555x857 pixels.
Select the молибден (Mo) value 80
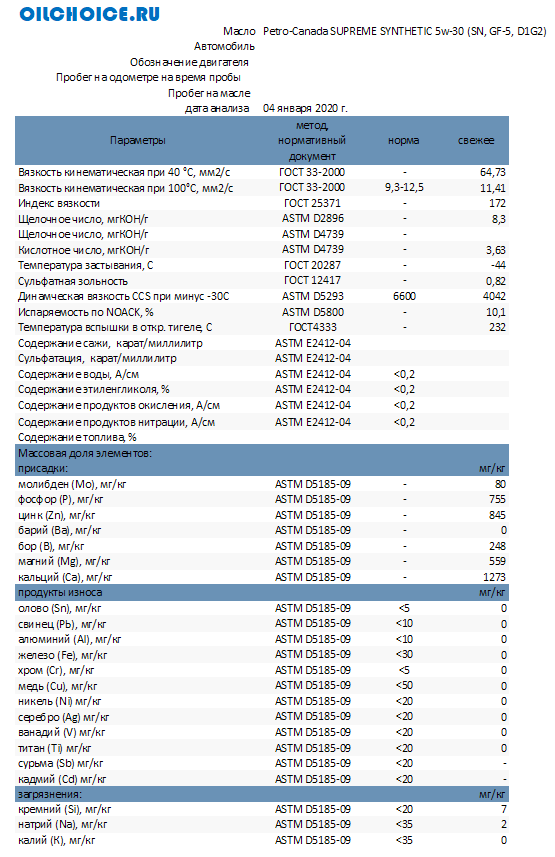(500, 484)
